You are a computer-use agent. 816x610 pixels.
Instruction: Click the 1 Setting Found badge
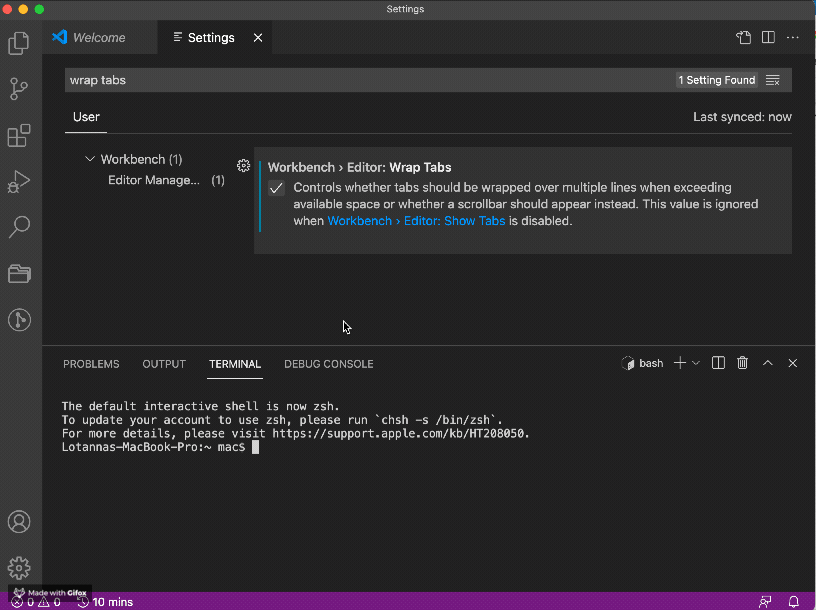click(717, 80)
